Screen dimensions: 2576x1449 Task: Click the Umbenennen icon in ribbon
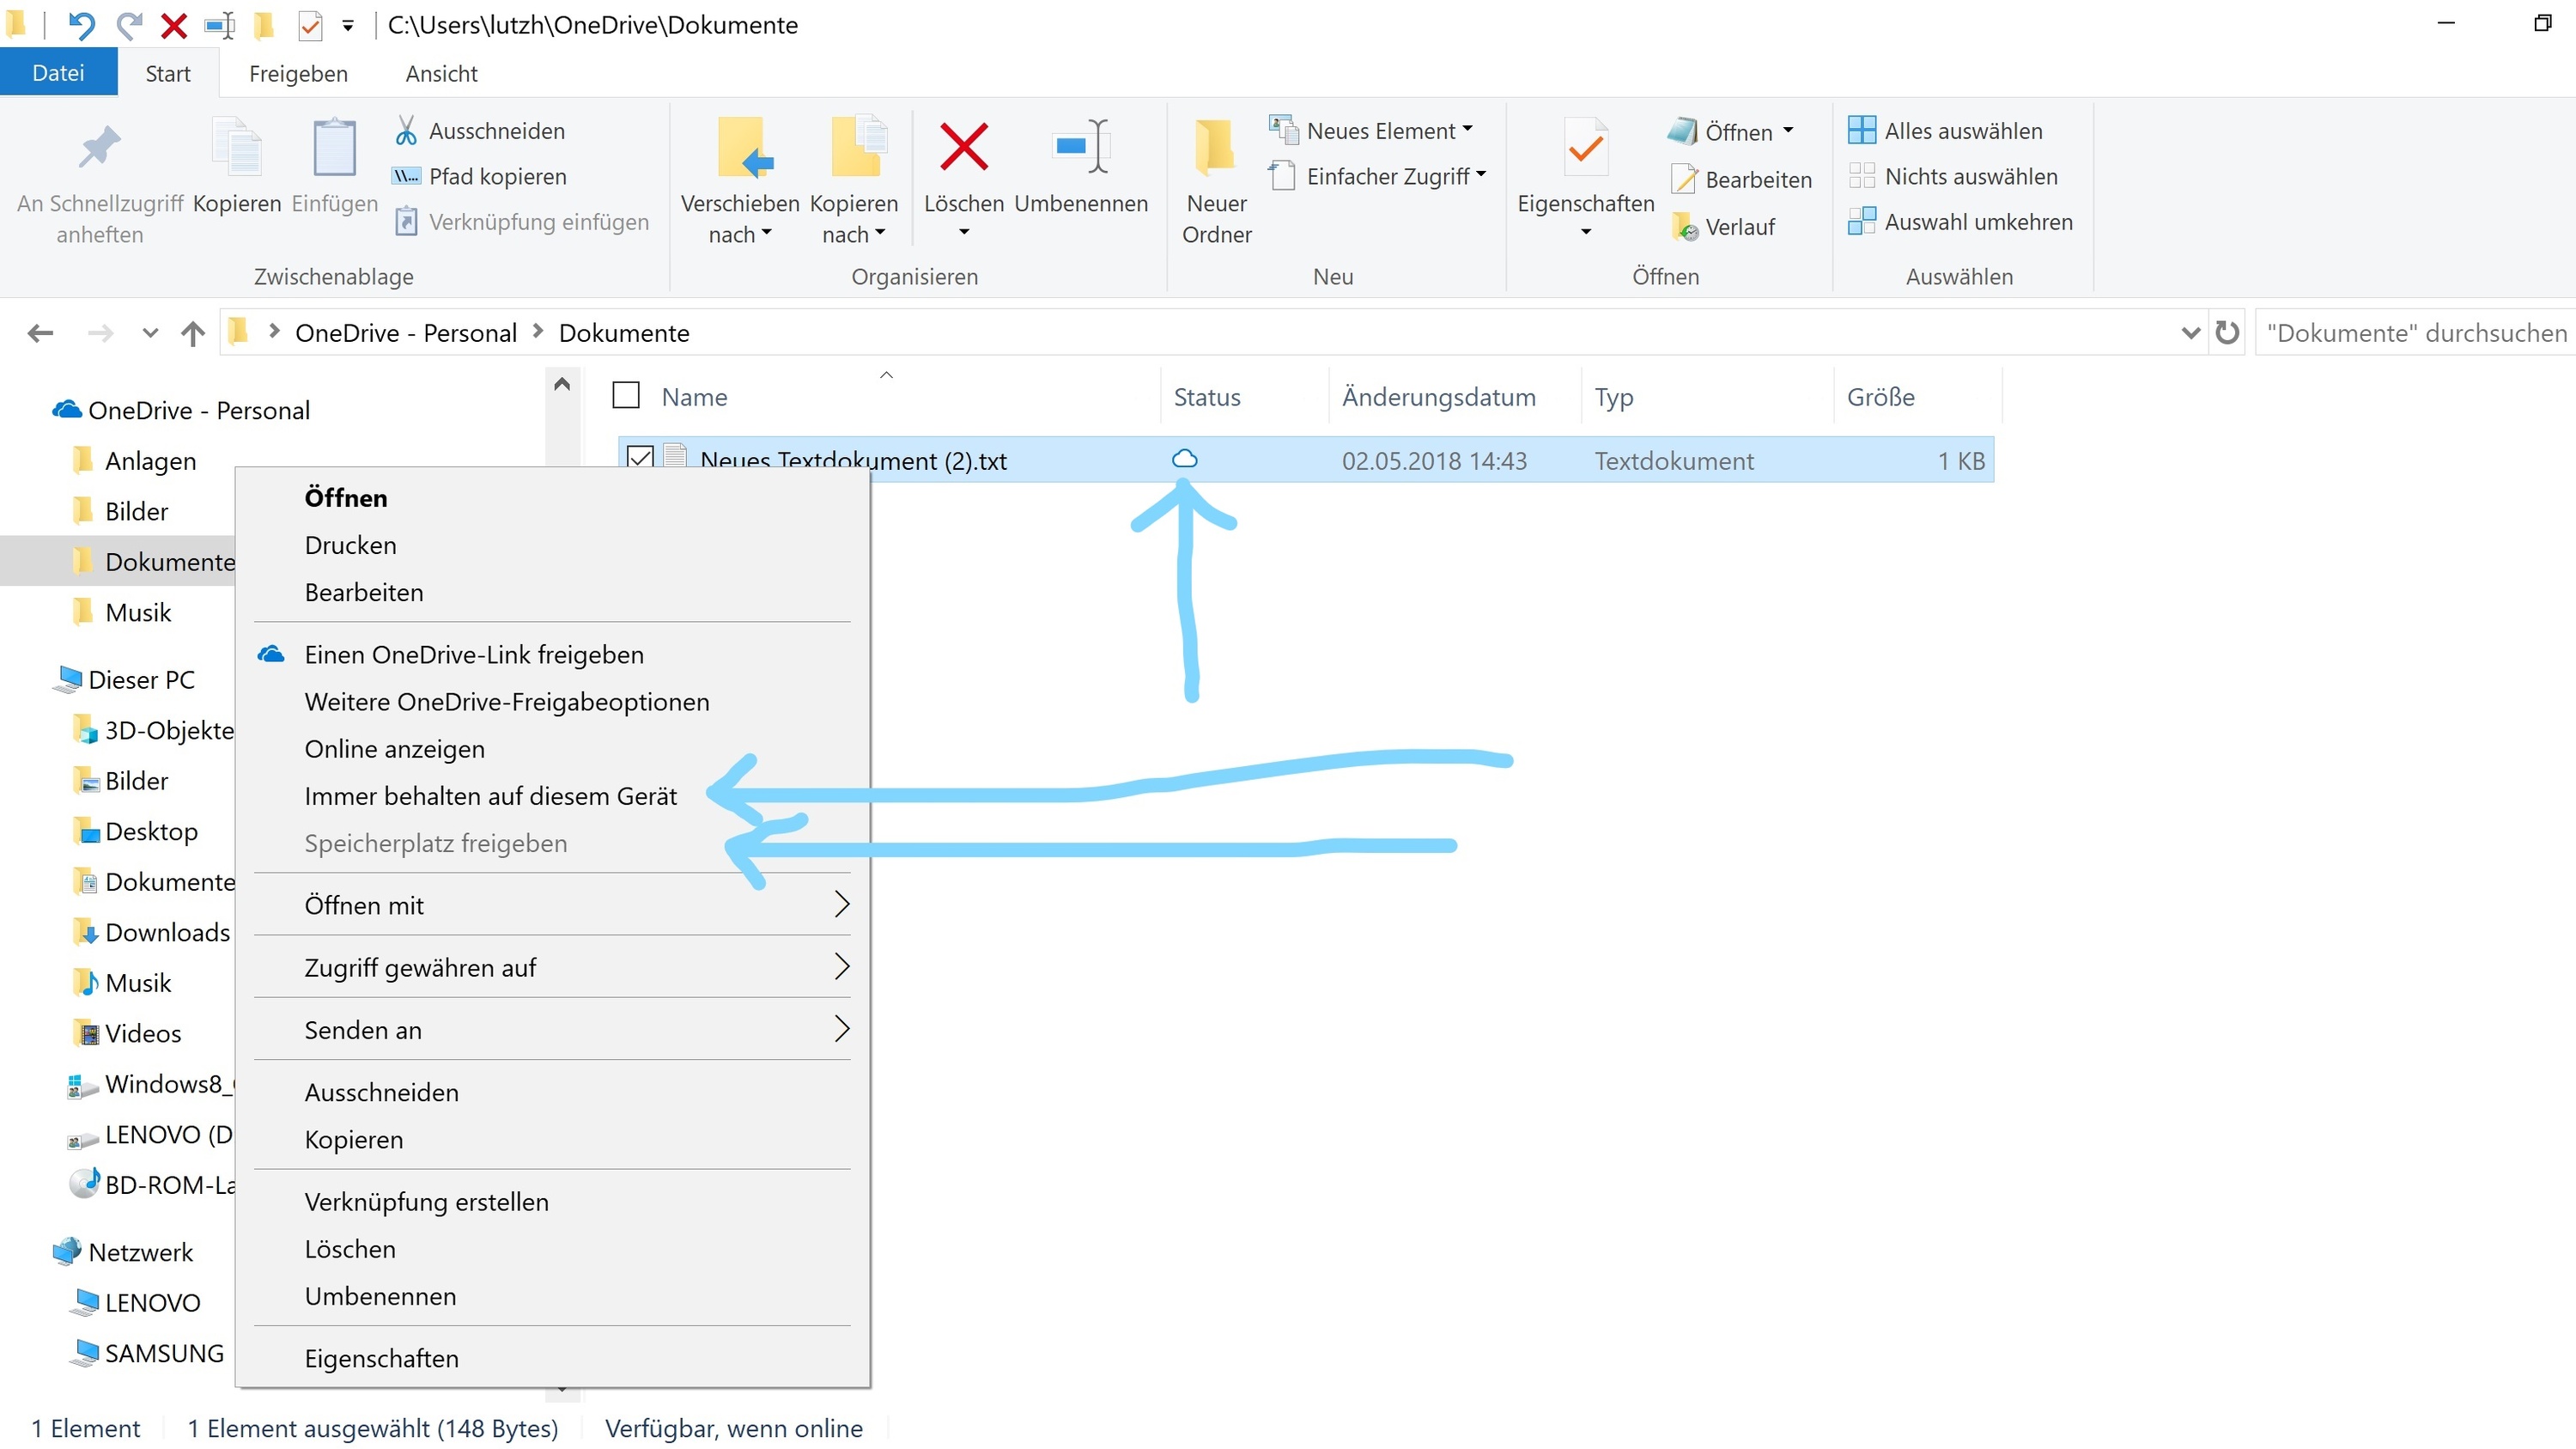pos(1081,148)
